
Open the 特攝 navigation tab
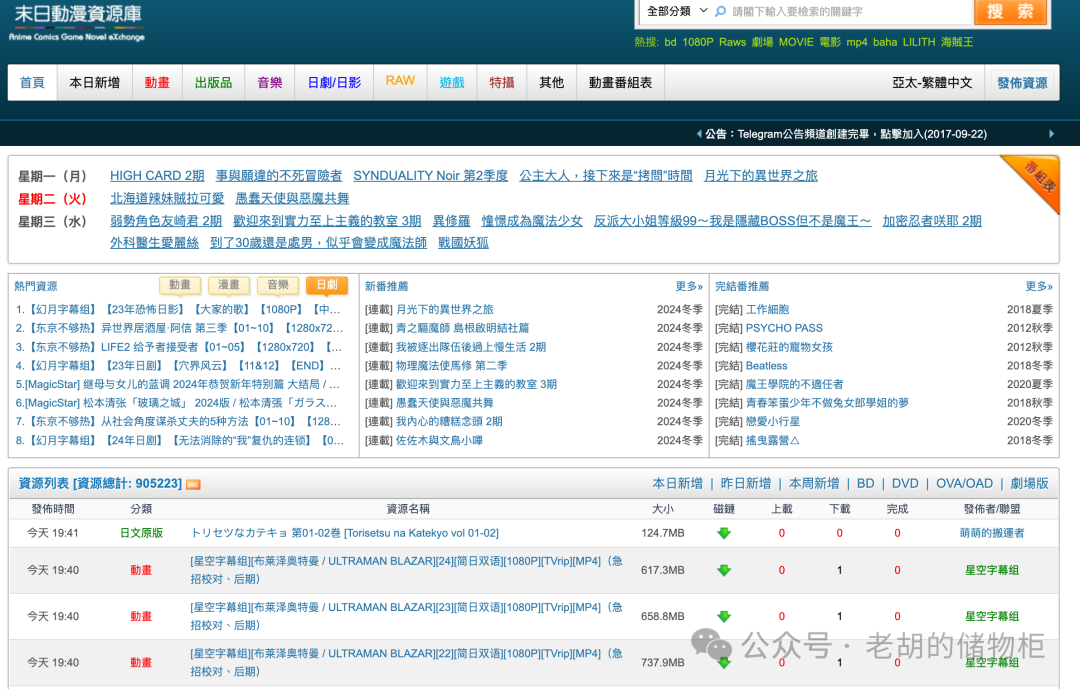pyautogui.click(x=502, y=83)
